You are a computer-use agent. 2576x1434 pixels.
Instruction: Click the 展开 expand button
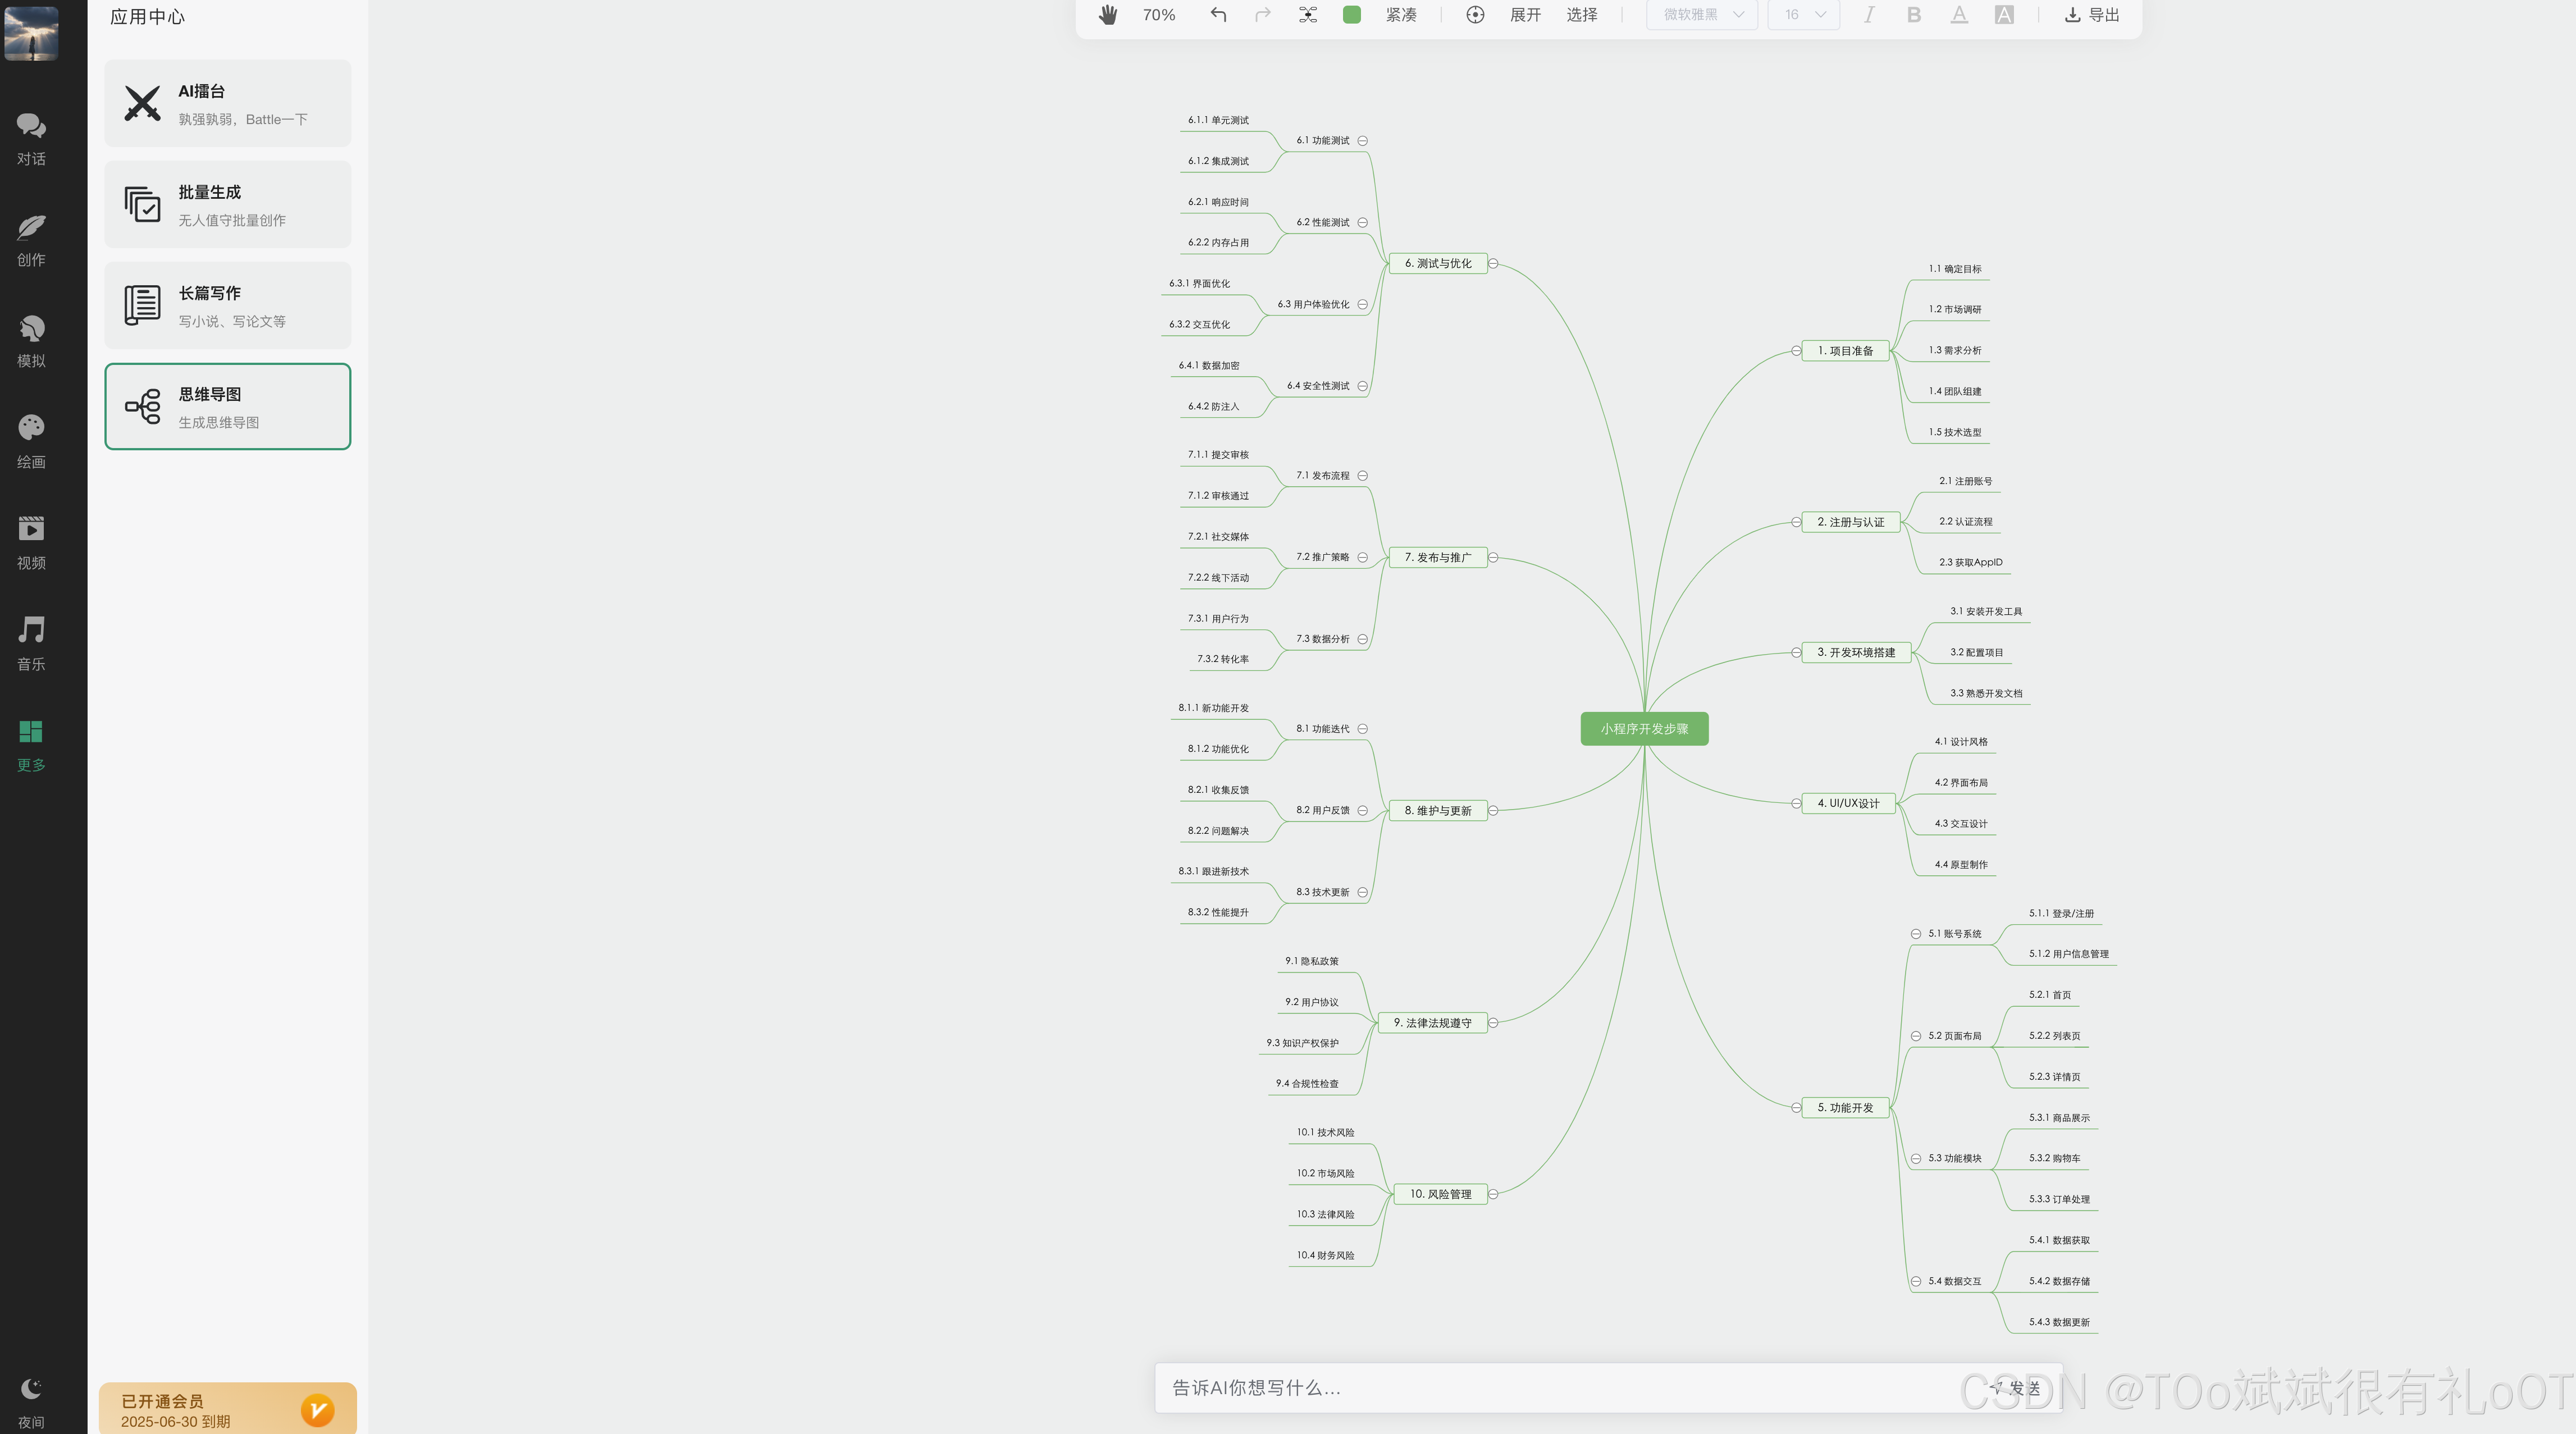coord(1525,15)
